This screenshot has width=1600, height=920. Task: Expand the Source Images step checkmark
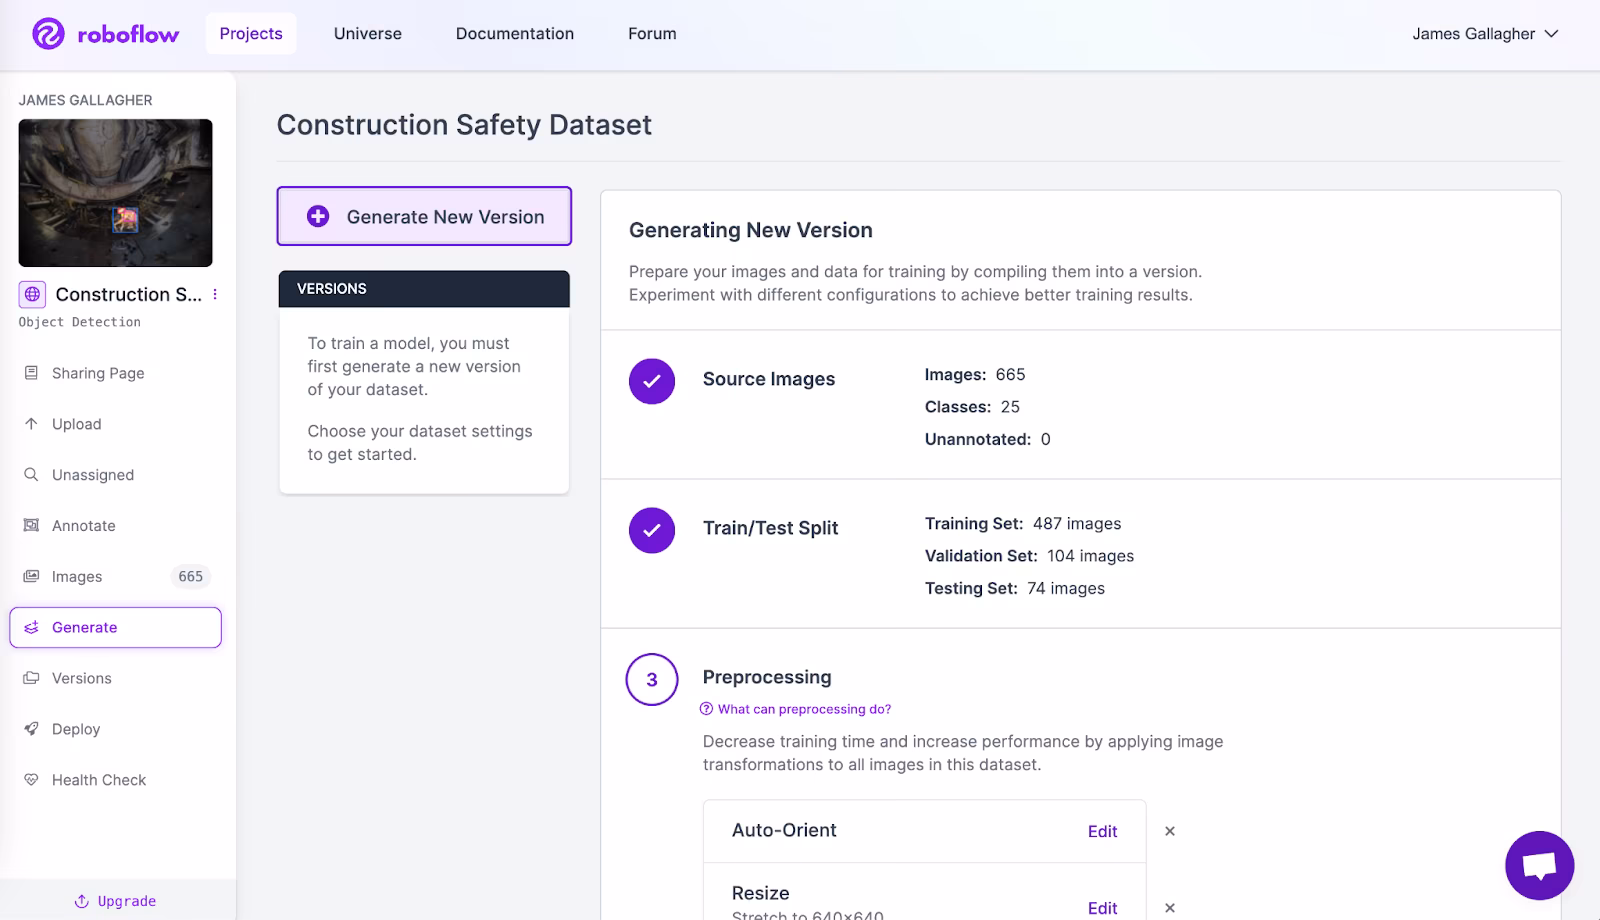point(652,381)
